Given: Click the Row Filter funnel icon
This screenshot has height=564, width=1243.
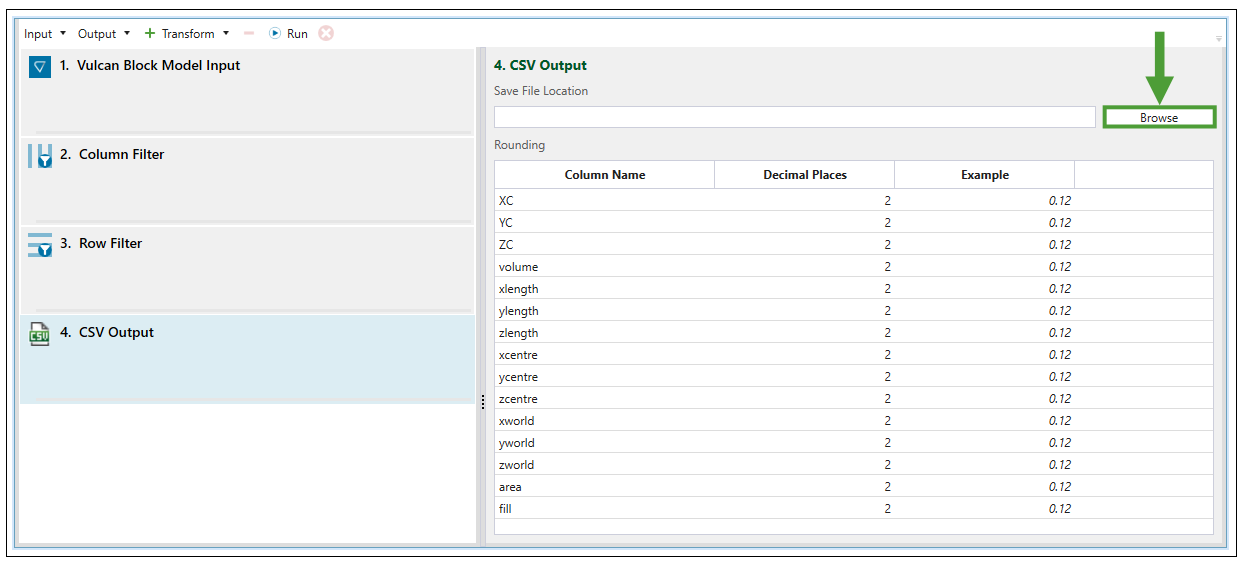Looking at the screenshot, I should point(40,245).
